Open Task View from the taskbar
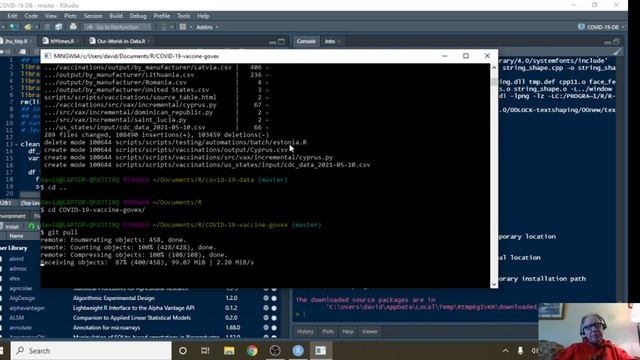Screen dimensions: 640x360 [x=205, y=351]
